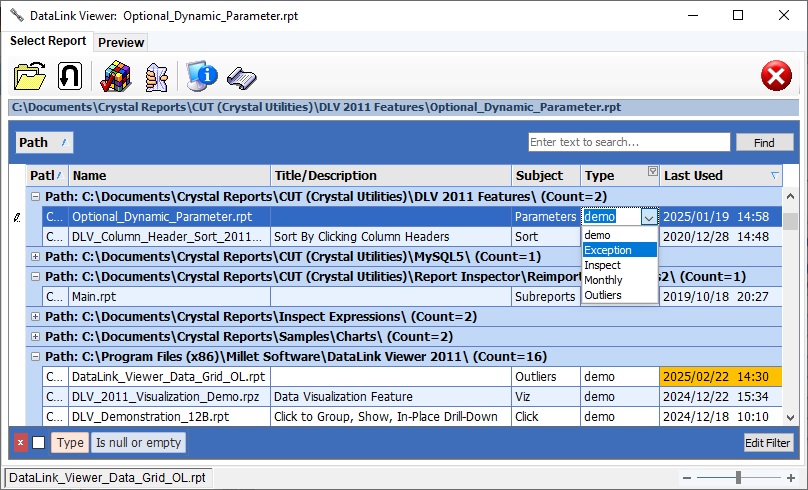The height and width of the screenshot is (490, 808).
Task: Sort by the Subject column header
Action: (x=546, y=176)
